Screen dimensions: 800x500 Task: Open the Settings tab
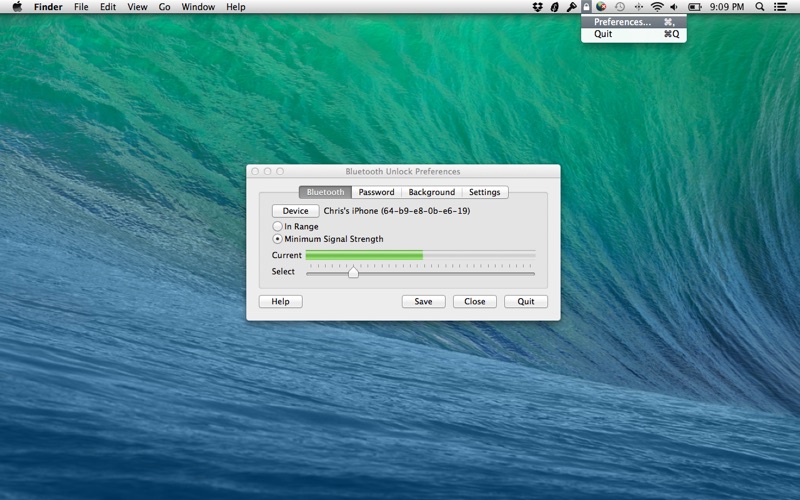point(485,192)
